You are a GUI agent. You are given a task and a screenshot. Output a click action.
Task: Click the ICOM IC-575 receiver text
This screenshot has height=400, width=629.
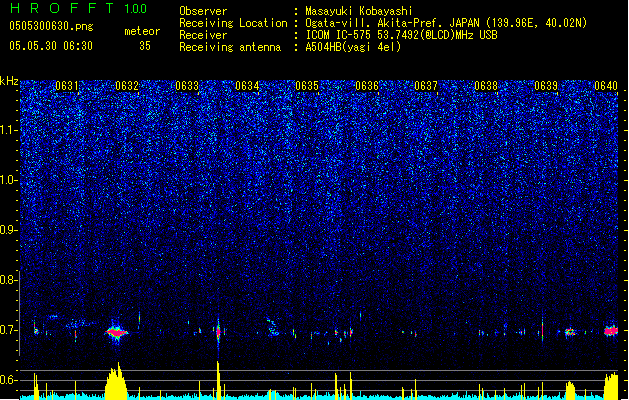(x=401, y=35)
